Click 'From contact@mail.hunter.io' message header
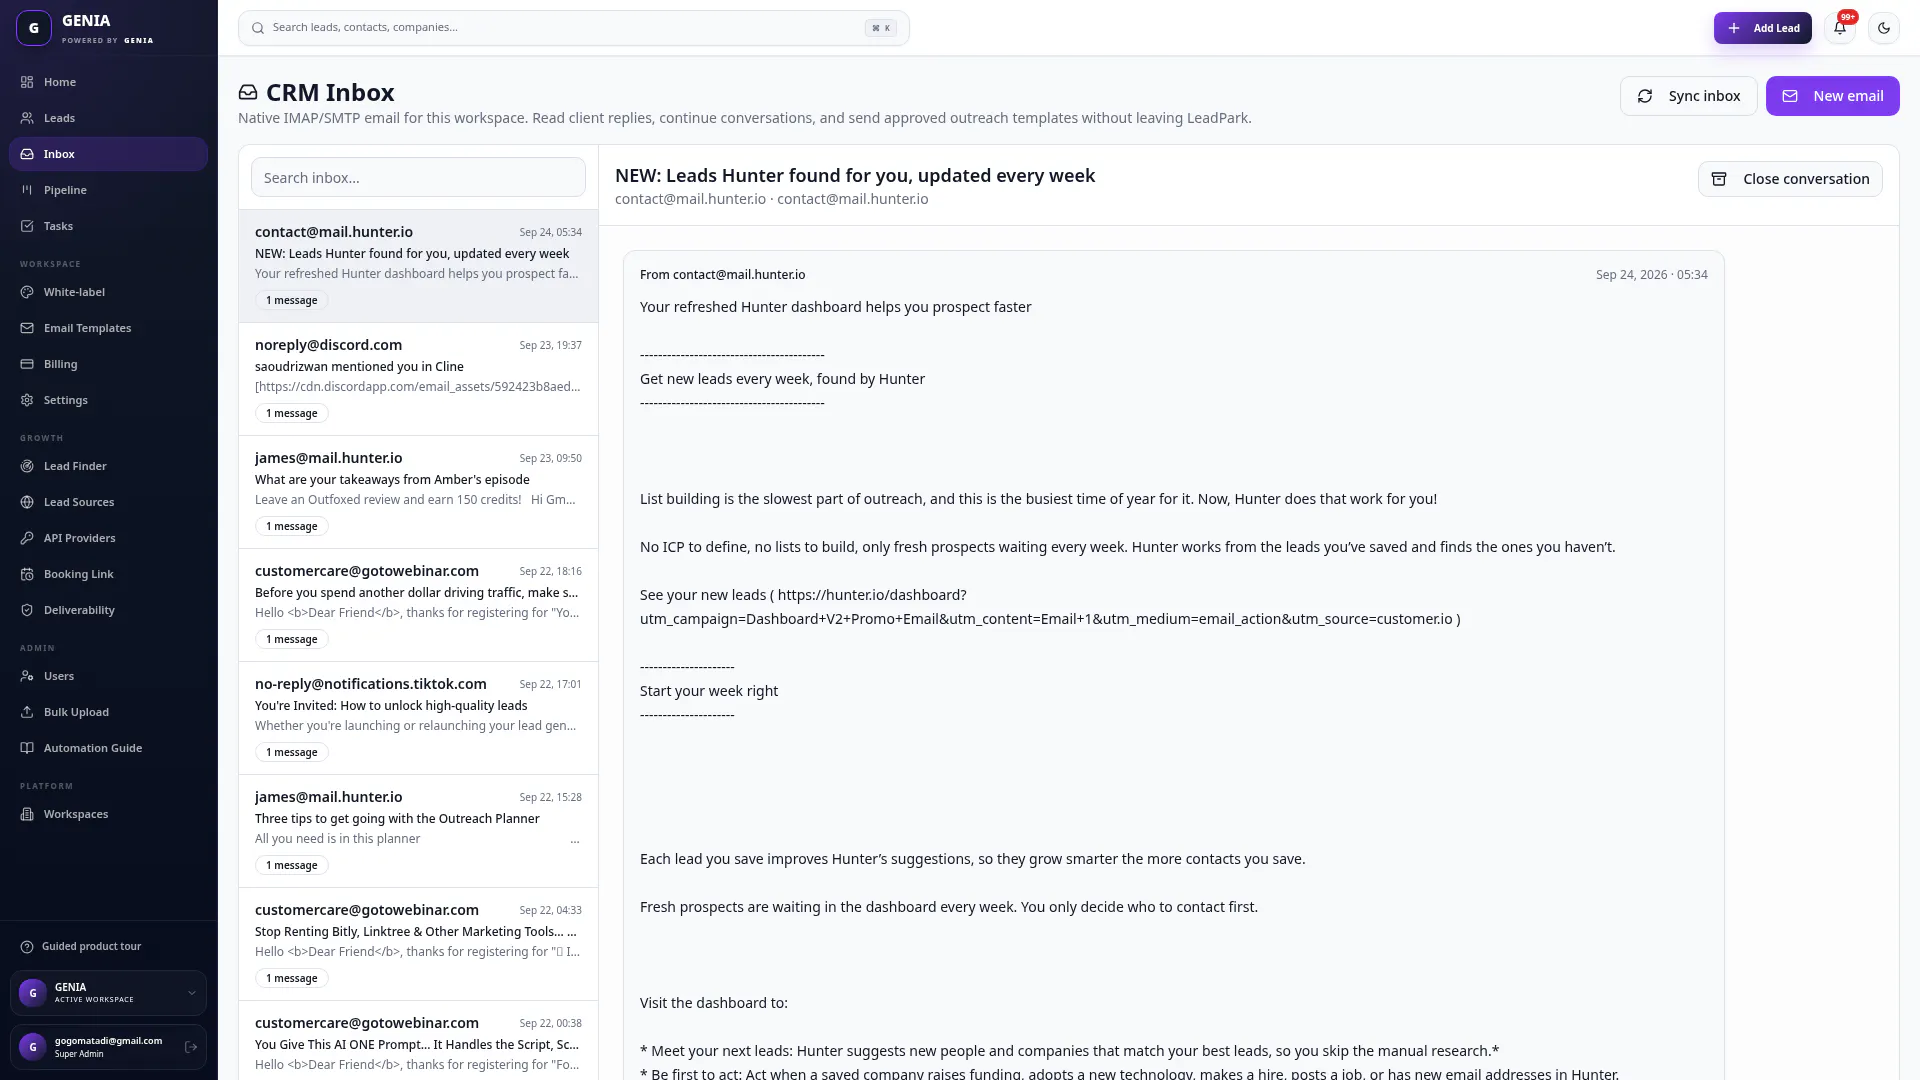This screenshot has height=1080, width=1920. (722, 275)
